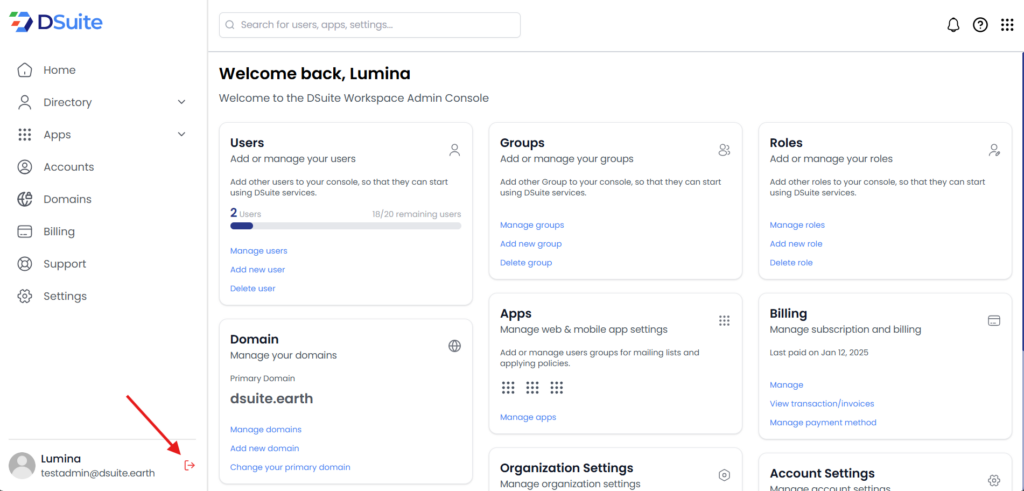Open Settings in the sidebar
The height and width of the screenshot is (491, 1024).
[64, 296]
